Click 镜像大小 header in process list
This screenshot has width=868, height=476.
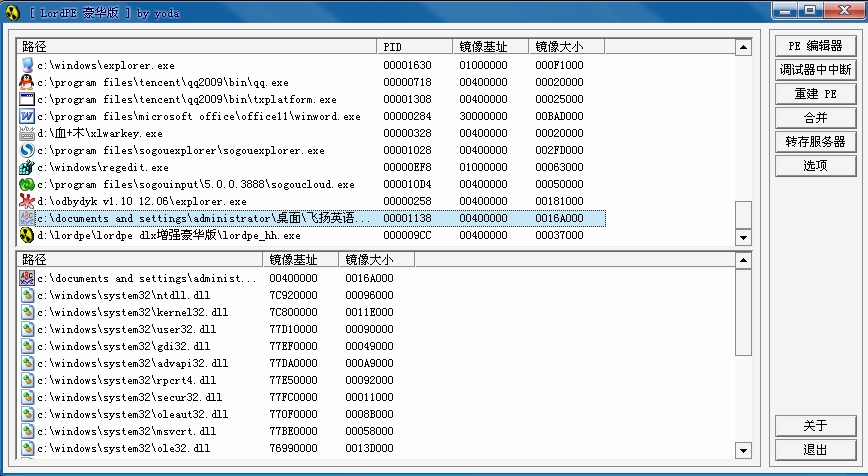coord(566,46)
